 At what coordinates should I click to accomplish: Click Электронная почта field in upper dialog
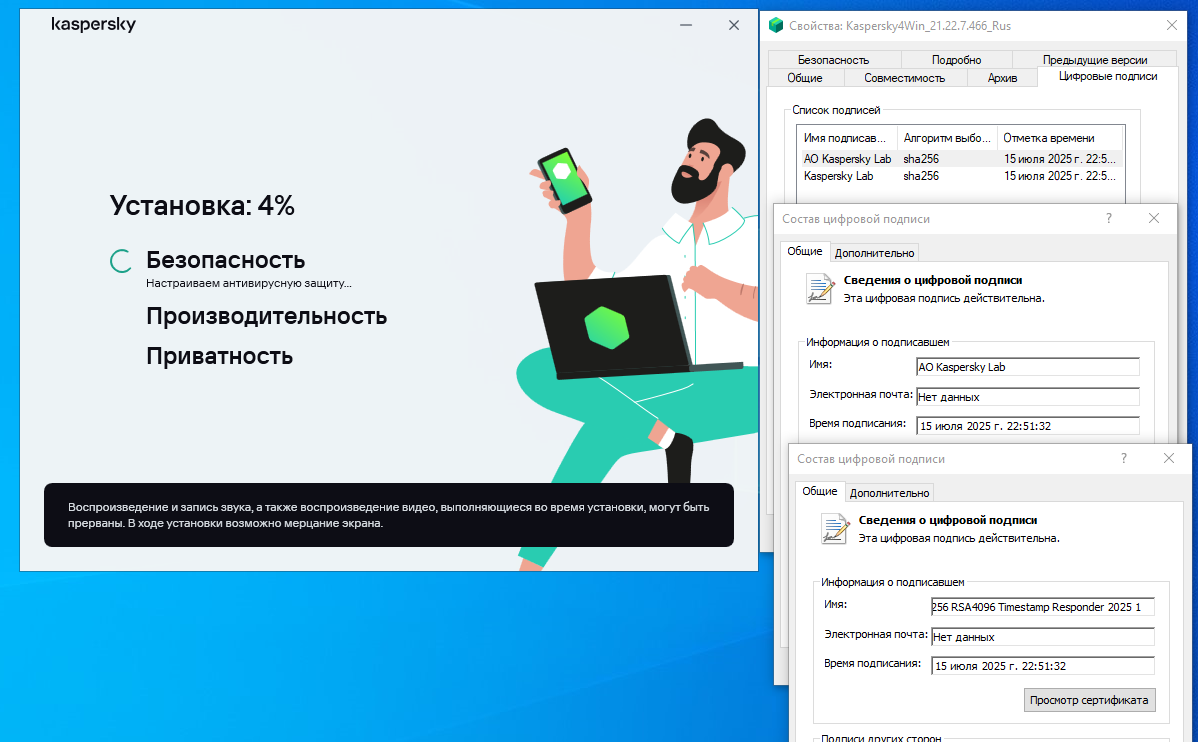(1028, 397)
